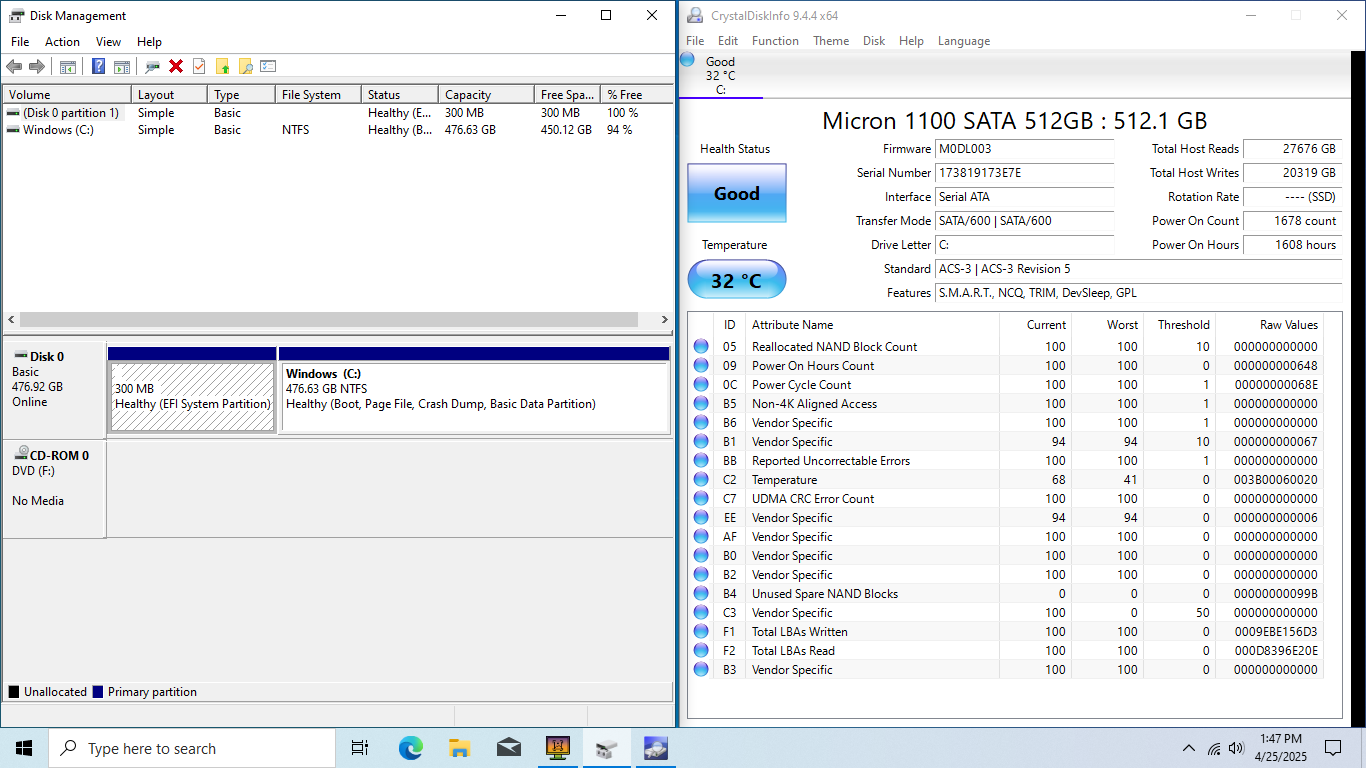Click the CD-ROM 0 drive icon

click(x=20, y=454)
